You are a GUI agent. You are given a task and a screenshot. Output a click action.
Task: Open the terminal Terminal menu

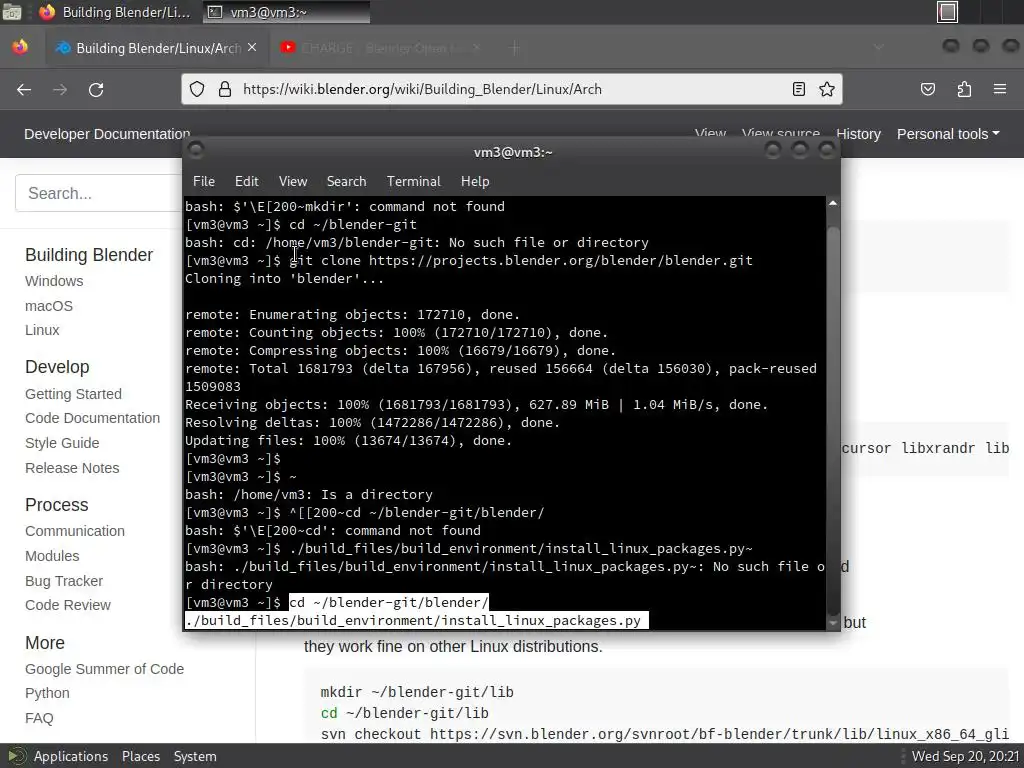coord(413,181)
